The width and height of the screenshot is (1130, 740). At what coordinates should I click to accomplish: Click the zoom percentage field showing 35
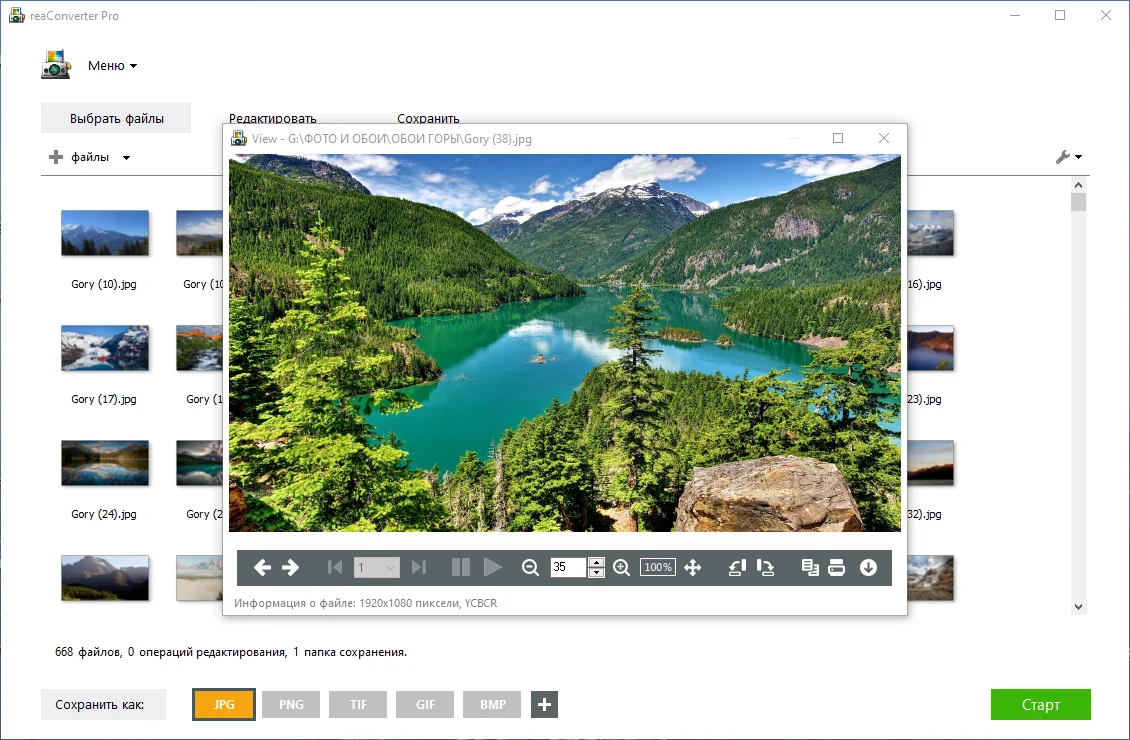(569, 567)
